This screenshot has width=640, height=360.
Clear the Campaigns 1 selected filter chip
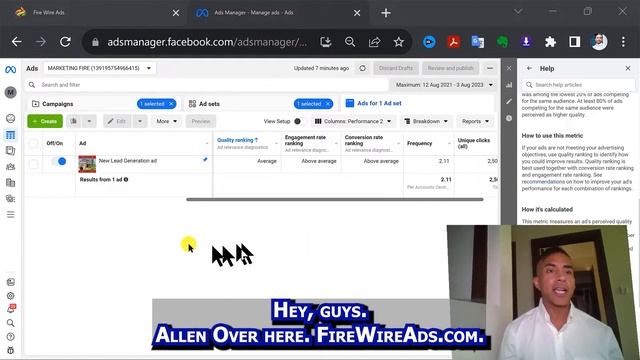click(x=171, y=104)
